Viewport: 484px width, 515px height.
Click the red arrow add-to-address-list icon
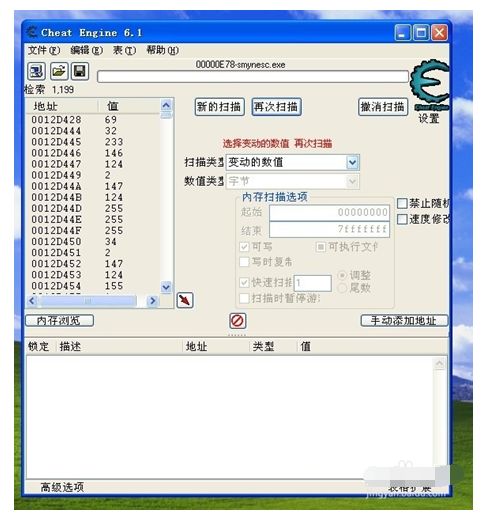[x=185, y=300]
